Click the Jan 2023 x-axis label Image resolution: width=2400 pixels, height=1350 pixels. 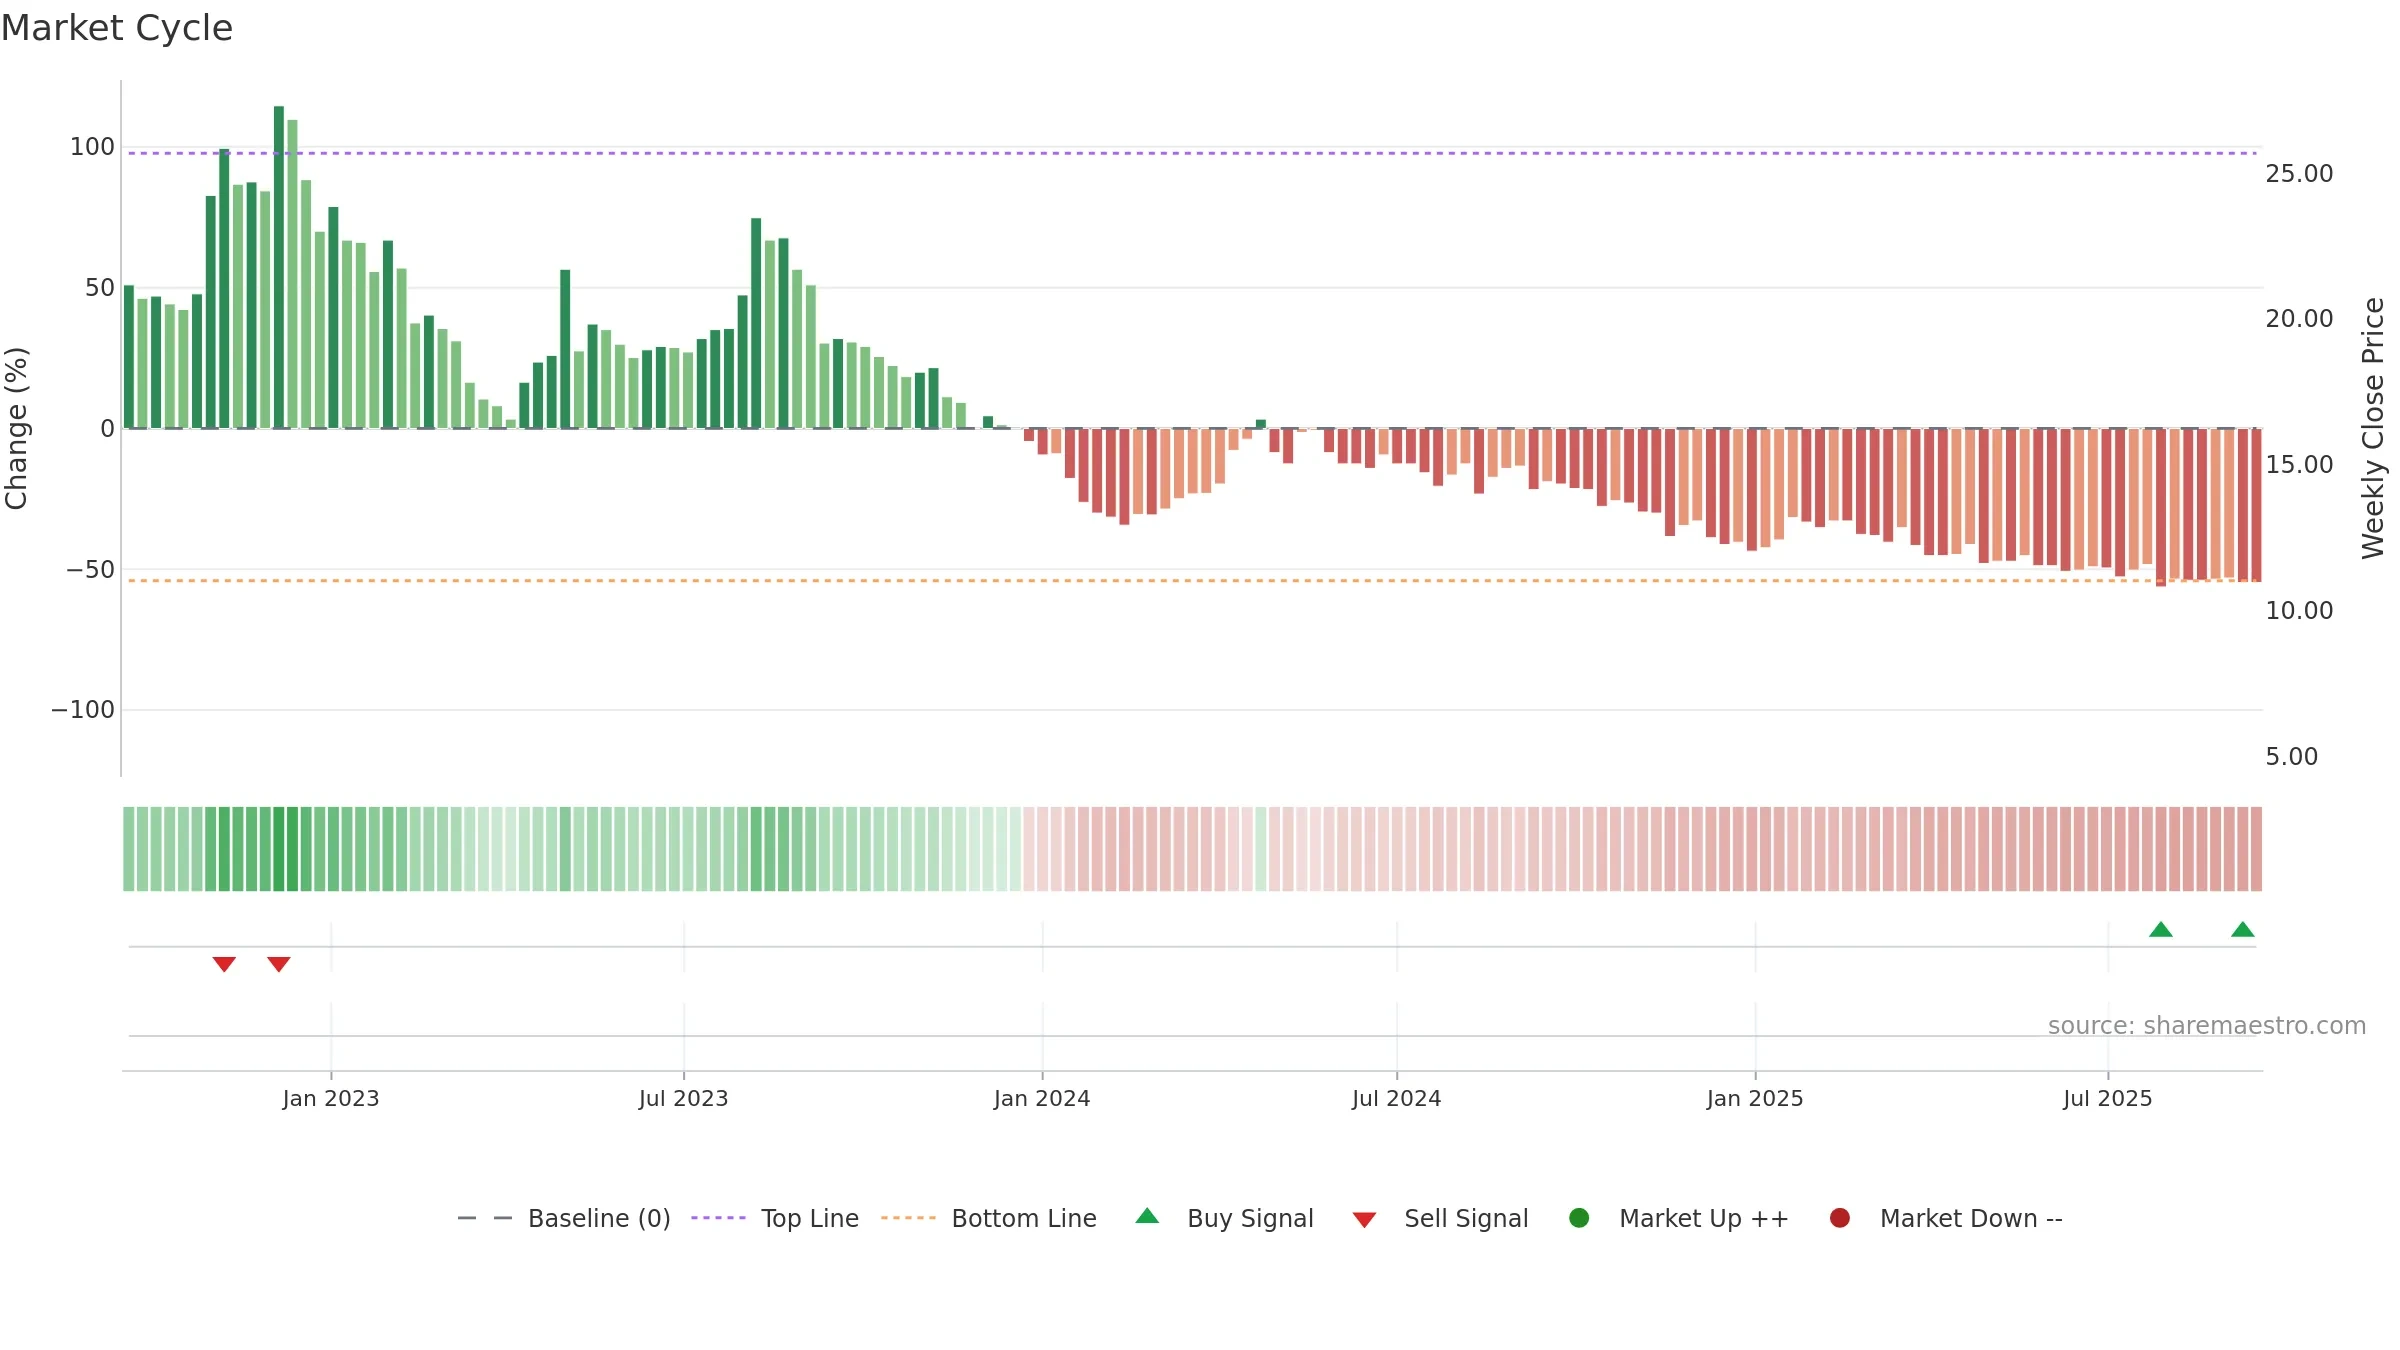331,1099
